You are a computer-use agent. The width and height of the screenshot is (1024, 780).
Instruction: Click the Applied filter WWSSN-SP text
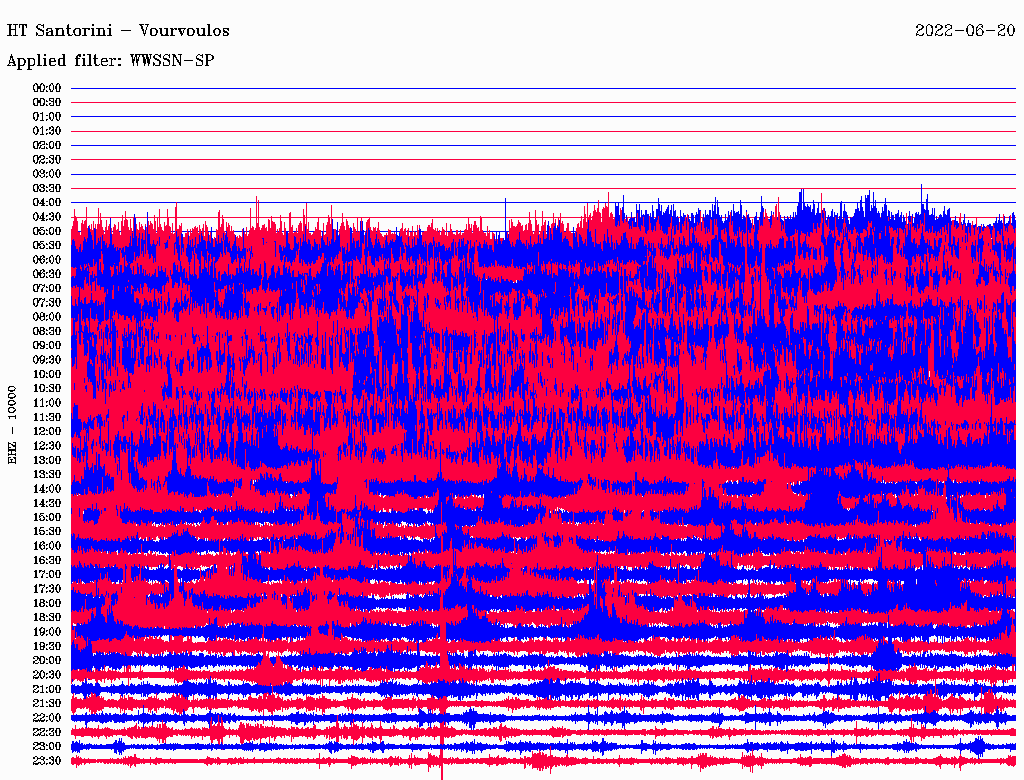tap(110, 61)
